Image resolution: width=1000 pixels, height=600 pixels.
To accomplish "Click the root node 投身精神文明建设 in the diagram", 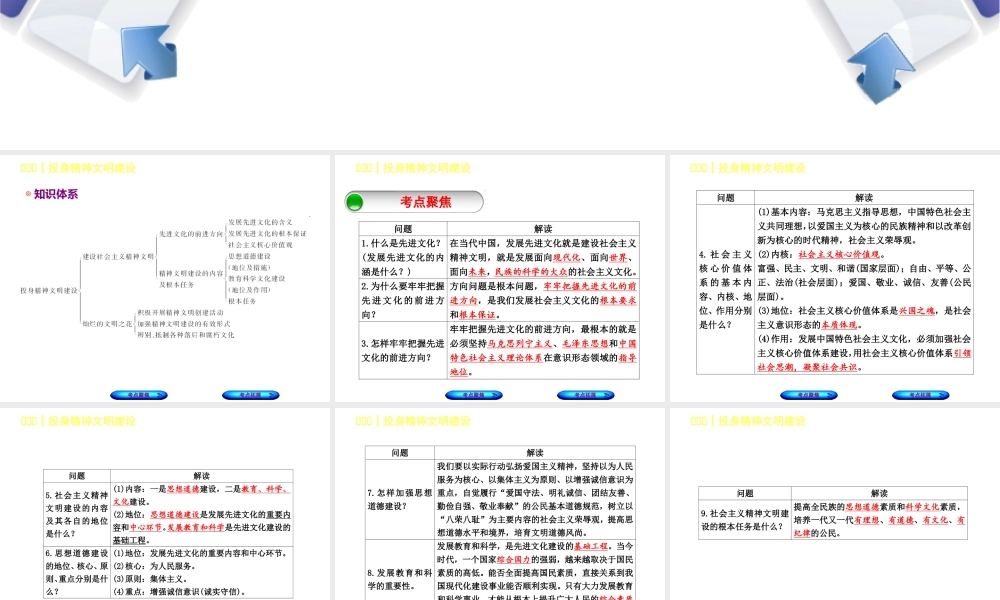I will coord(49,290).
